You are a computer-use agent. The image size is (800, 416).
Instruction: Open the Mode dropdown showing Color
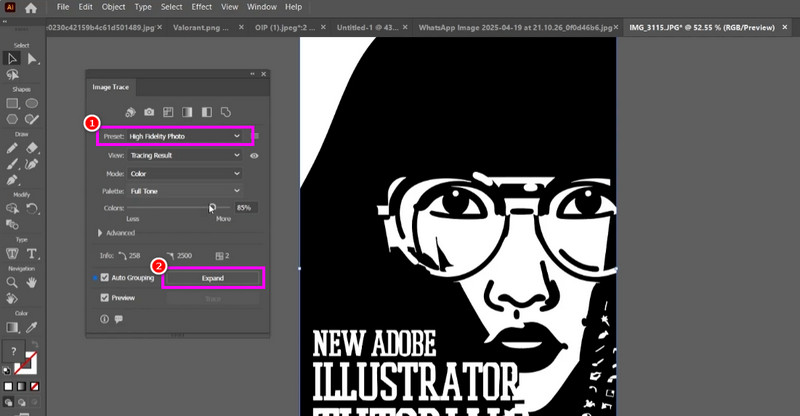184,174
